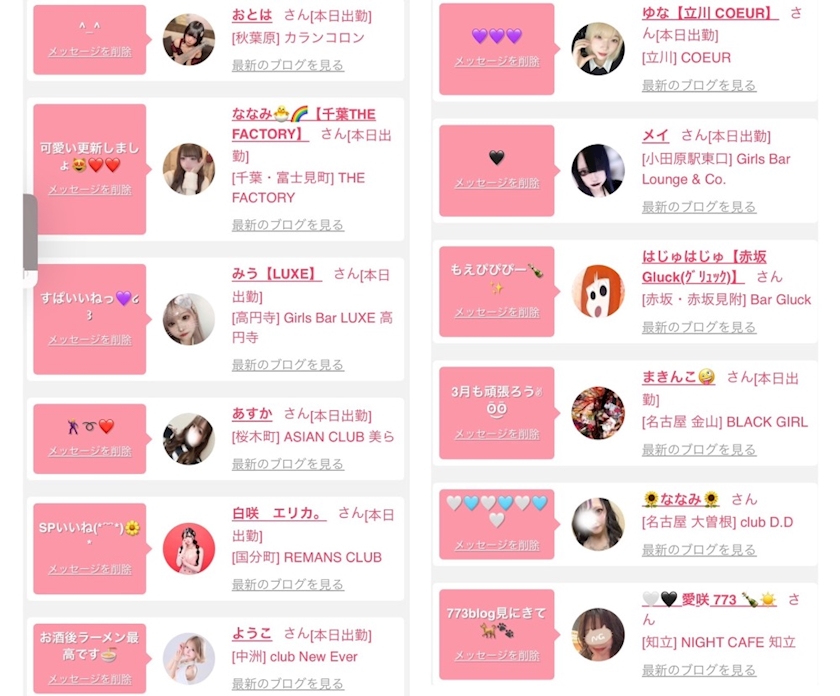The image size is (840, 696).
Task: Delete the 773blog見にきて message
Action: click(x=497, y=655)
